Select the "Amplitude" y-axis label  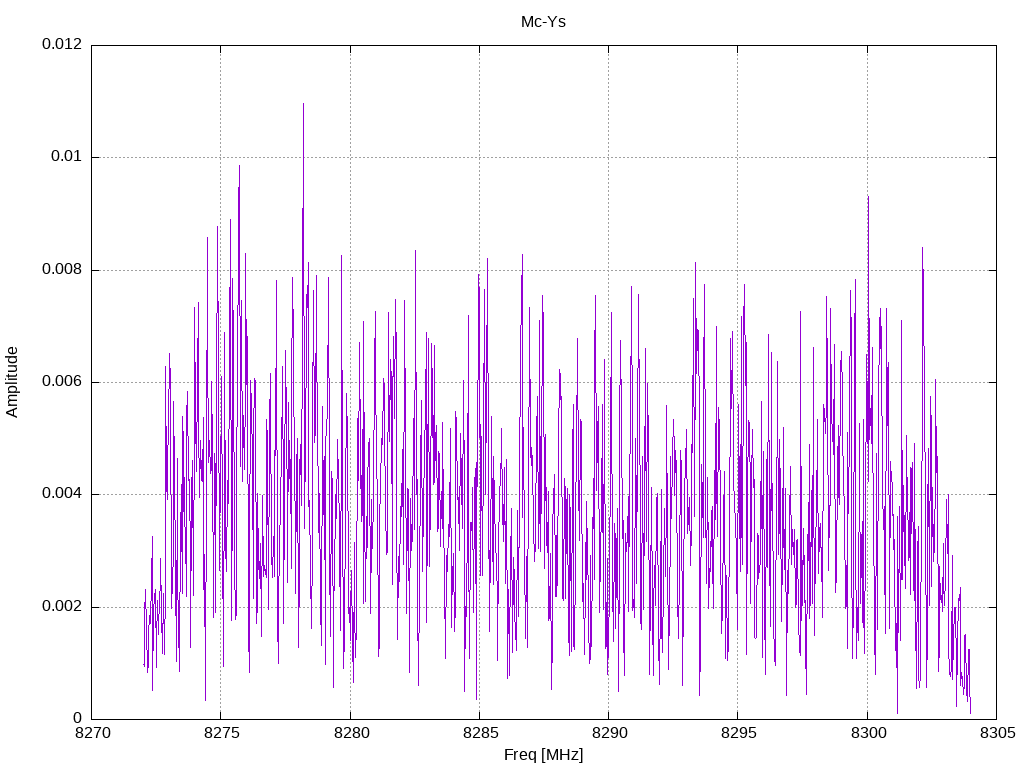12,382
